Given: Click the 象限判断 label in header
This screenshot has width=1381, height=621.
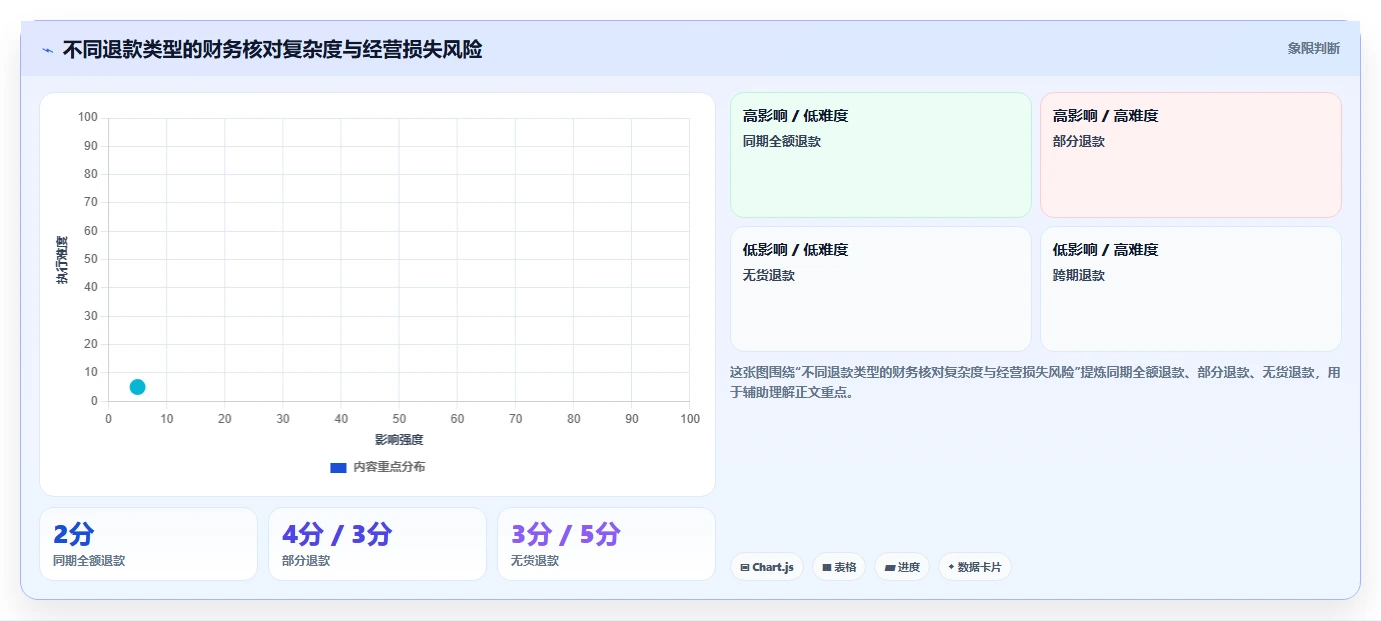Looking at the screenshot, I should click(x=1313, y=48).
